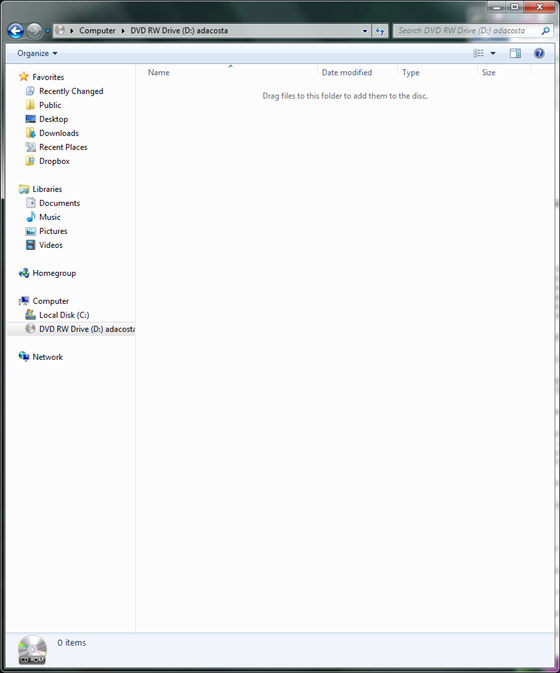560x673 pixels.
Task: Select Network in the navigation pane
Action: [x=47, y=357]
